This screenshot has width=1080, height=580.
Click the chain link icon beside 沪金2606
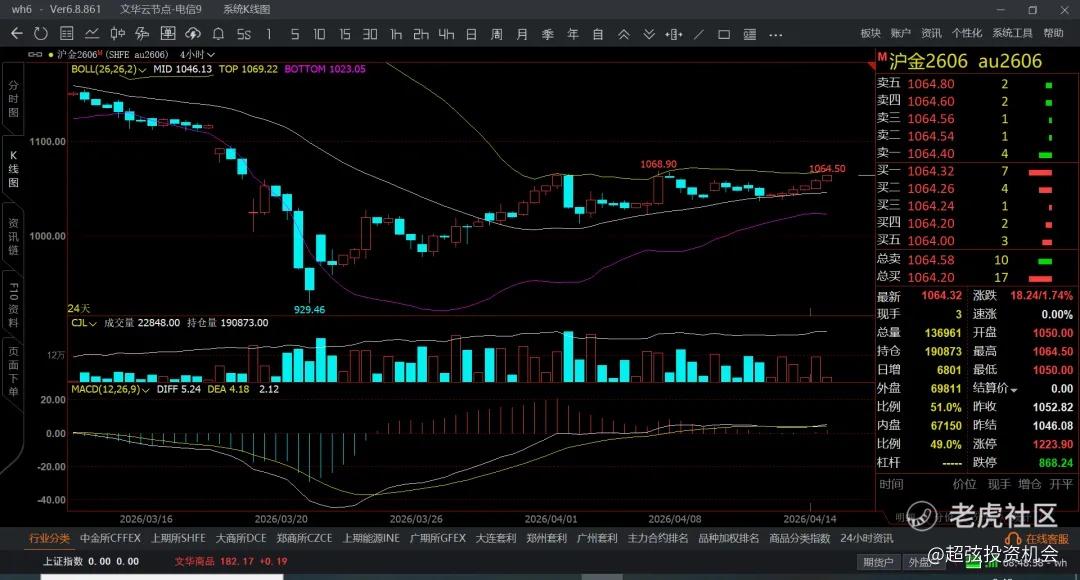click(34, 54)
